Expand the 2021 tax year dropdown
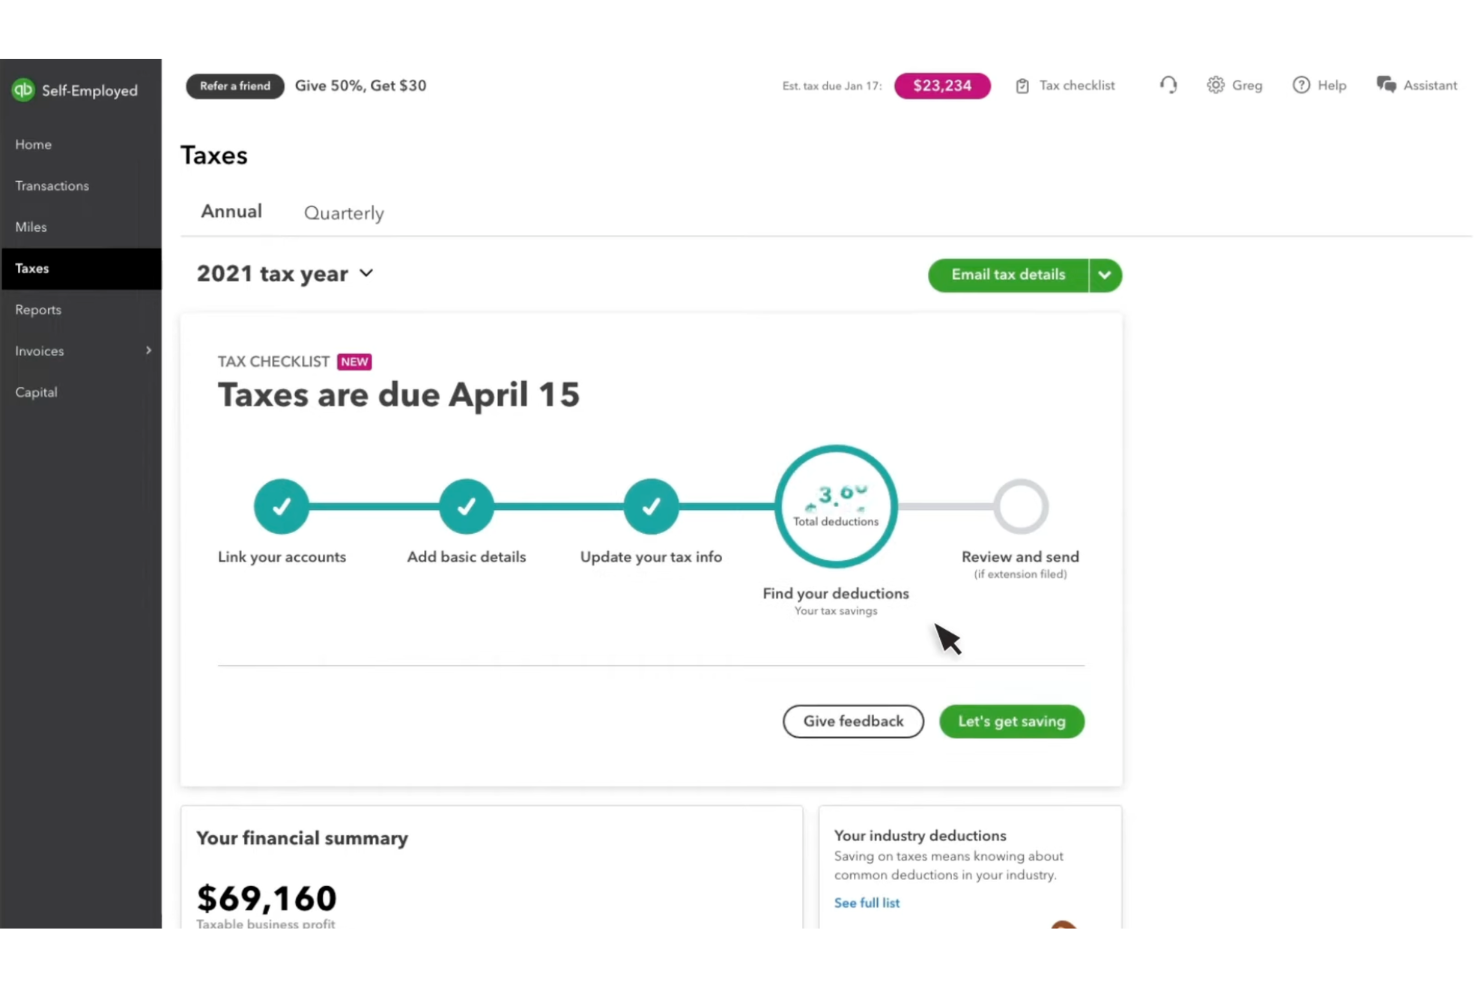 pyautogui.click(x=285, y=273)
